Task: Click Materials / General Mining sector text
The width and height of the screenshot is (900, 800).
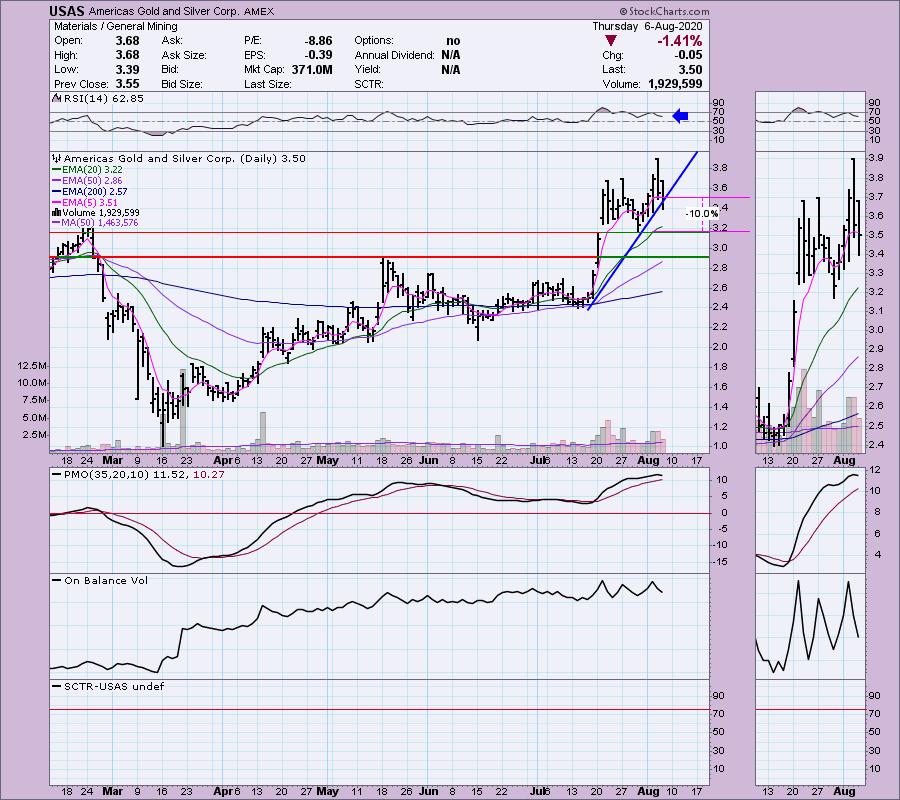Action: [115, 26]
